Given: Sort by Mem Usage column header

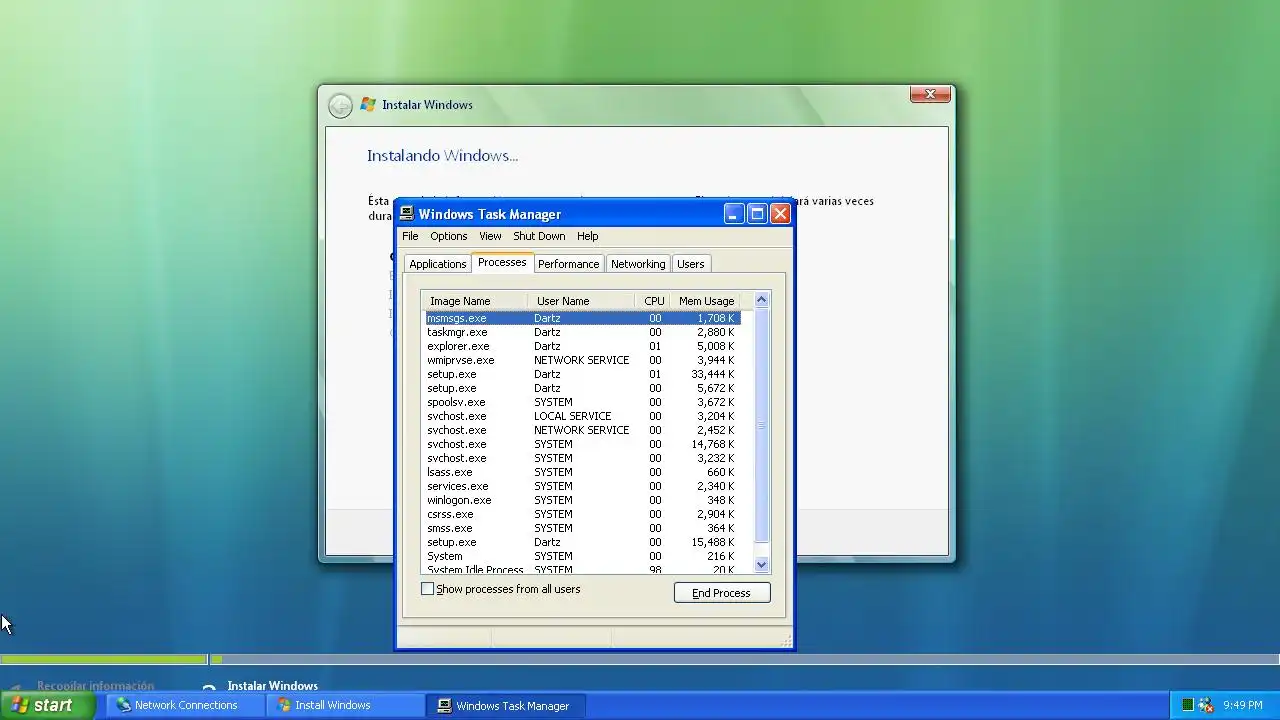Looking at the screenshot, I should tap(706, 301).
